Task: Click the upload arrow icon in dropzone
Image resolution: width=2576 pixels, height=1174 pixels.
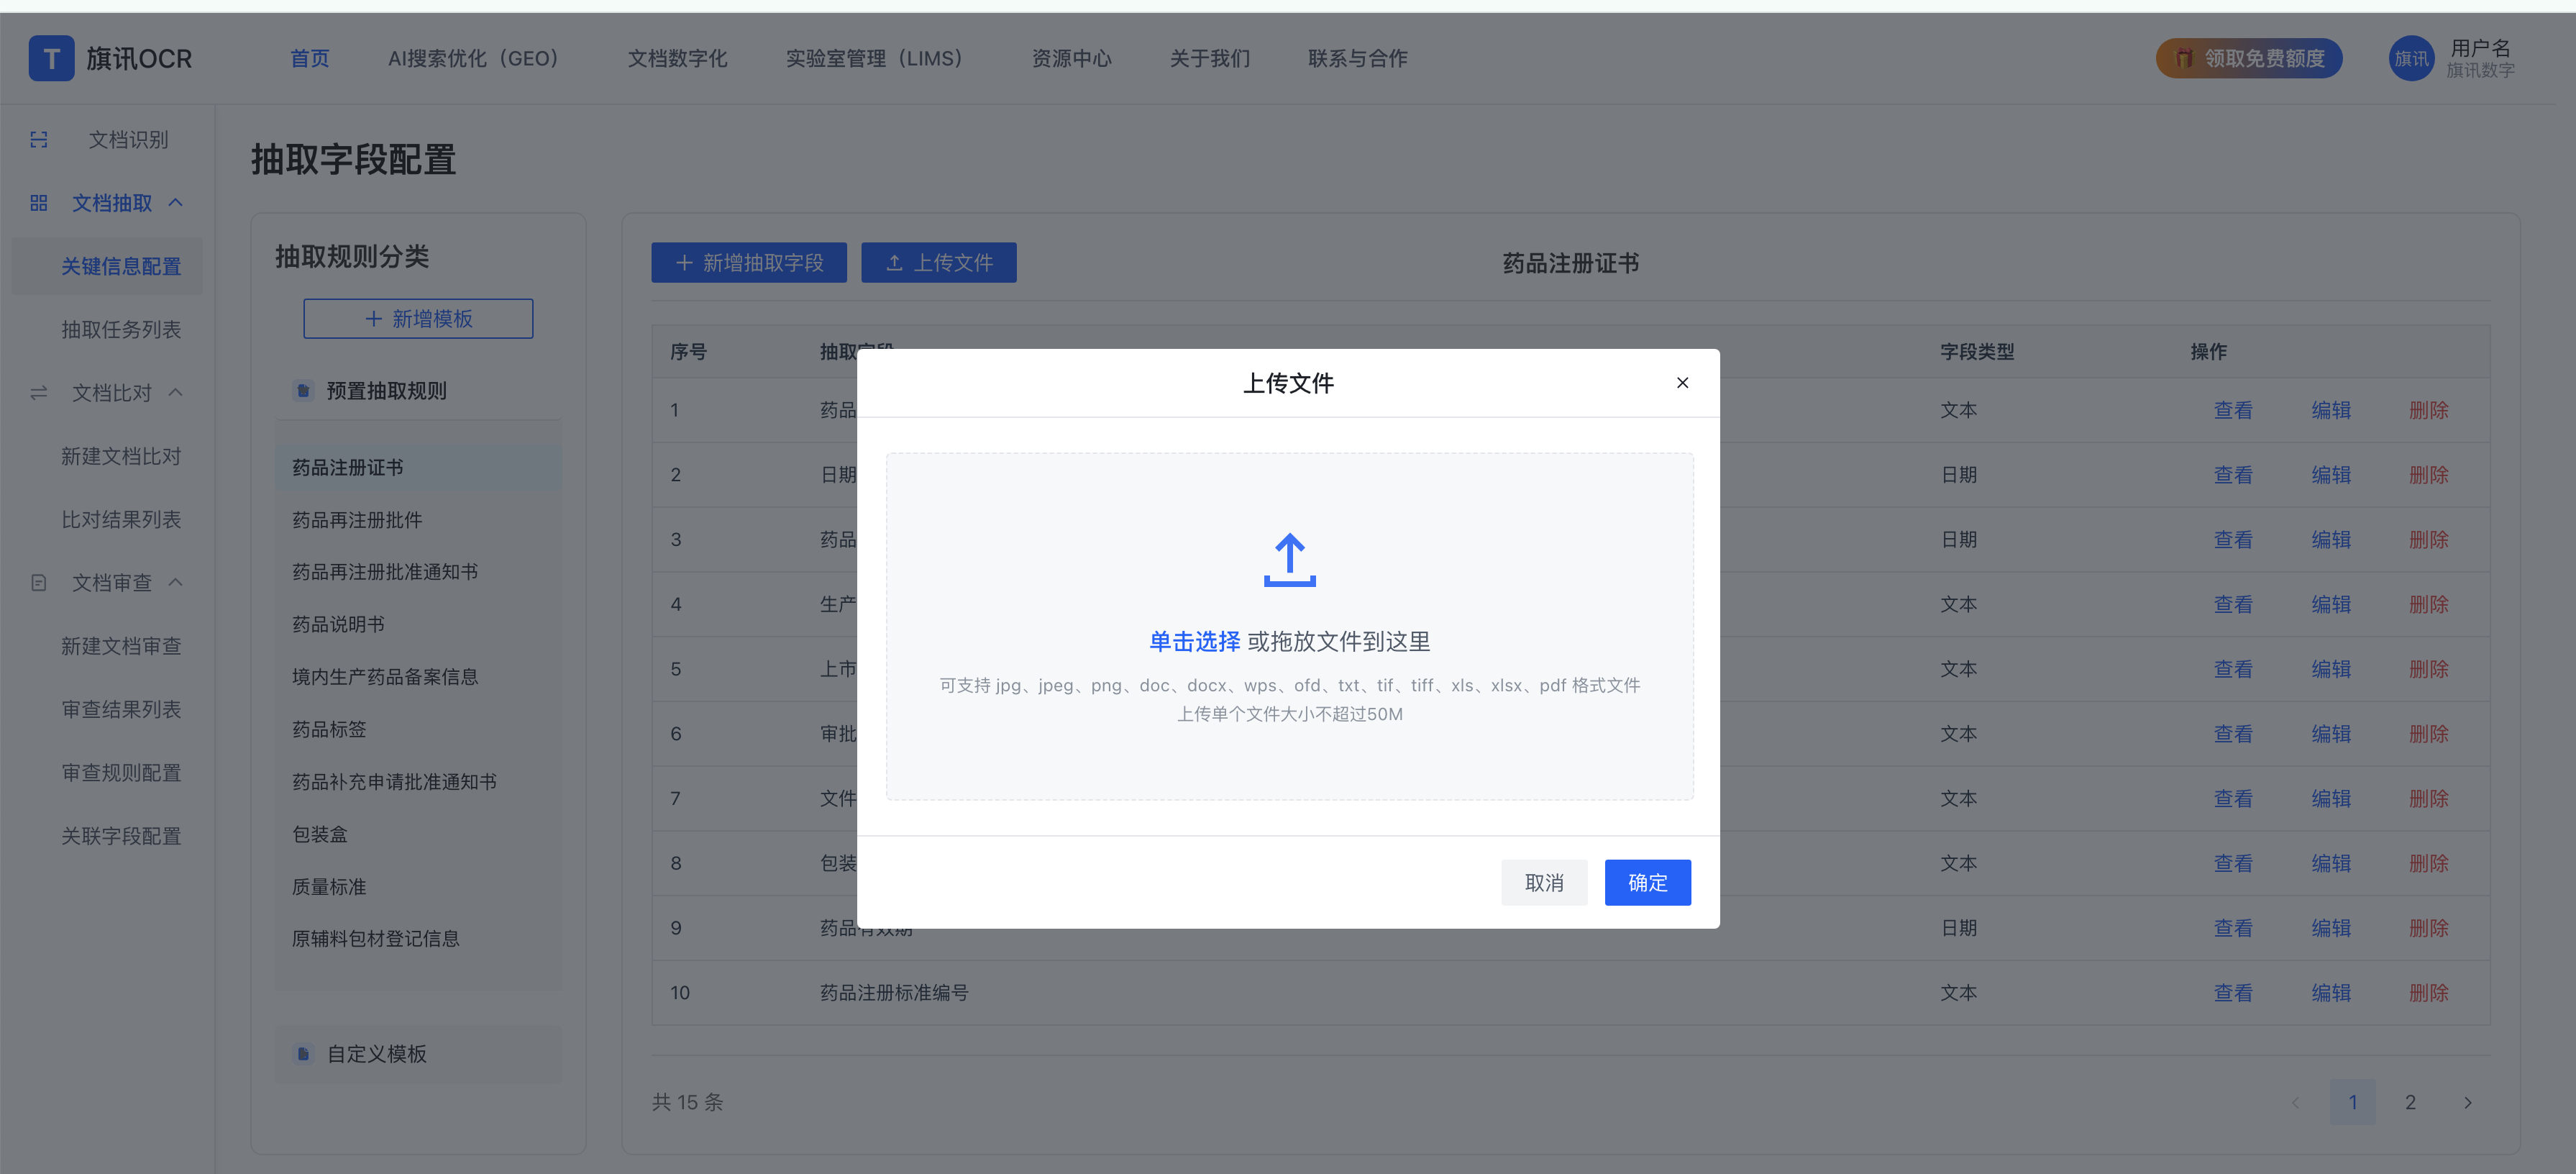Action: 1289,560
